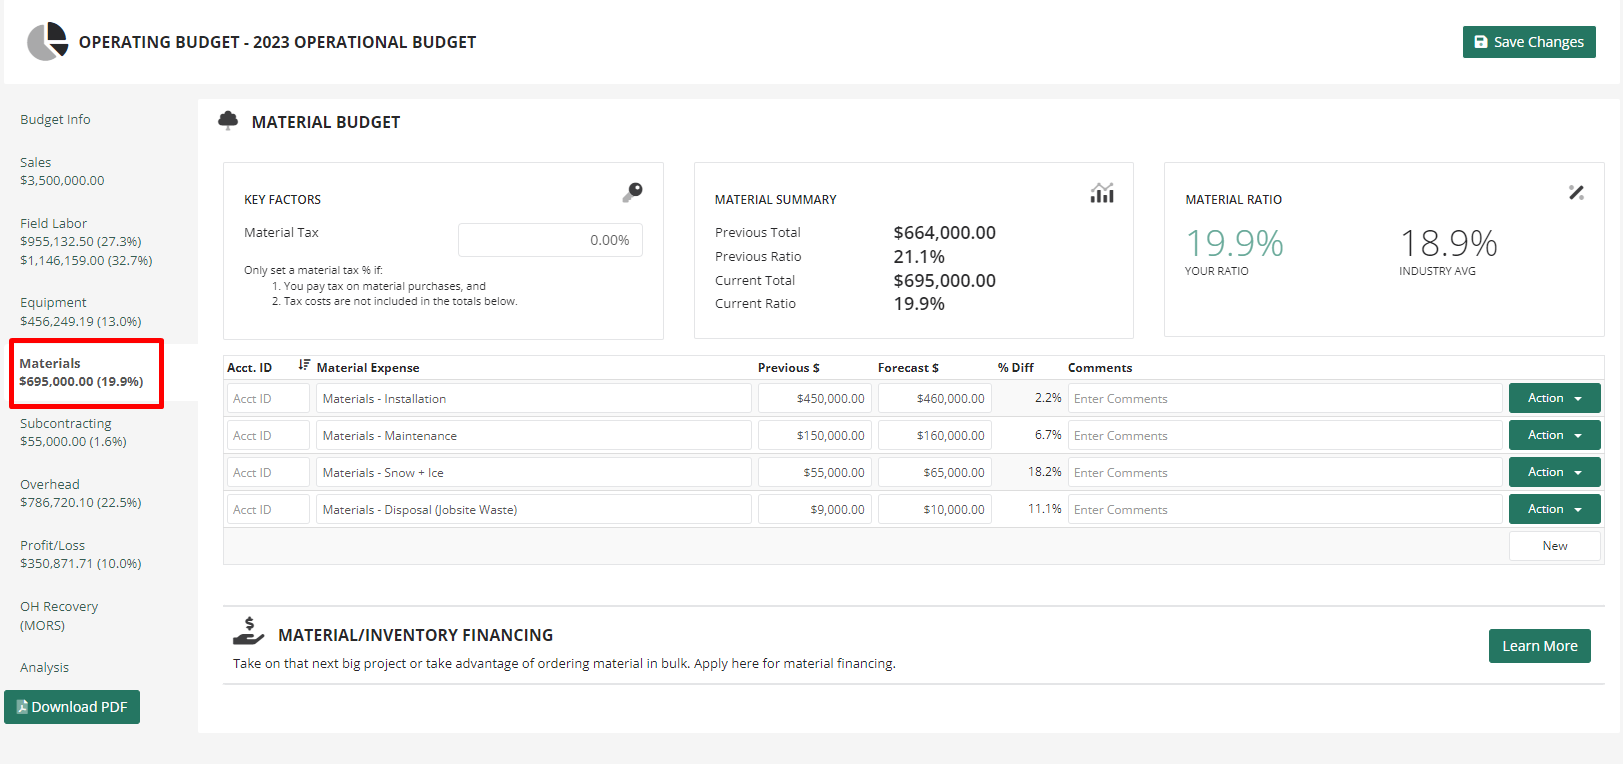Image resolution: width=1623 pixels, height=768 pixels.
Task: Click the financing hand-dollar icon
Action: click(248, 631)
